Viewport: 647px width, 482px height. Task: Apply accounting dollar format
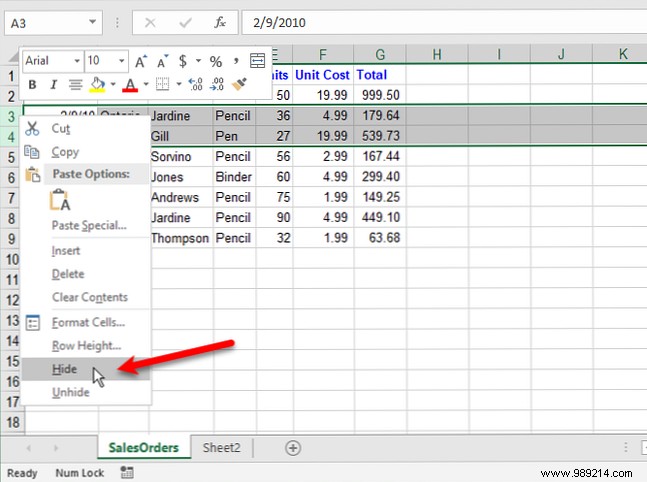coord(183,61)
